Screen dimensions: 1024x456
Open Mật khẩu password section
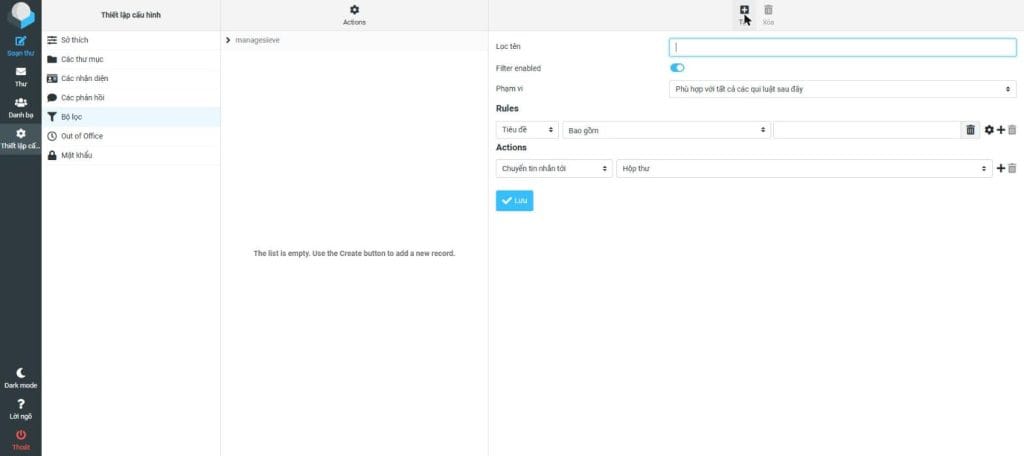tap(131, 155)
